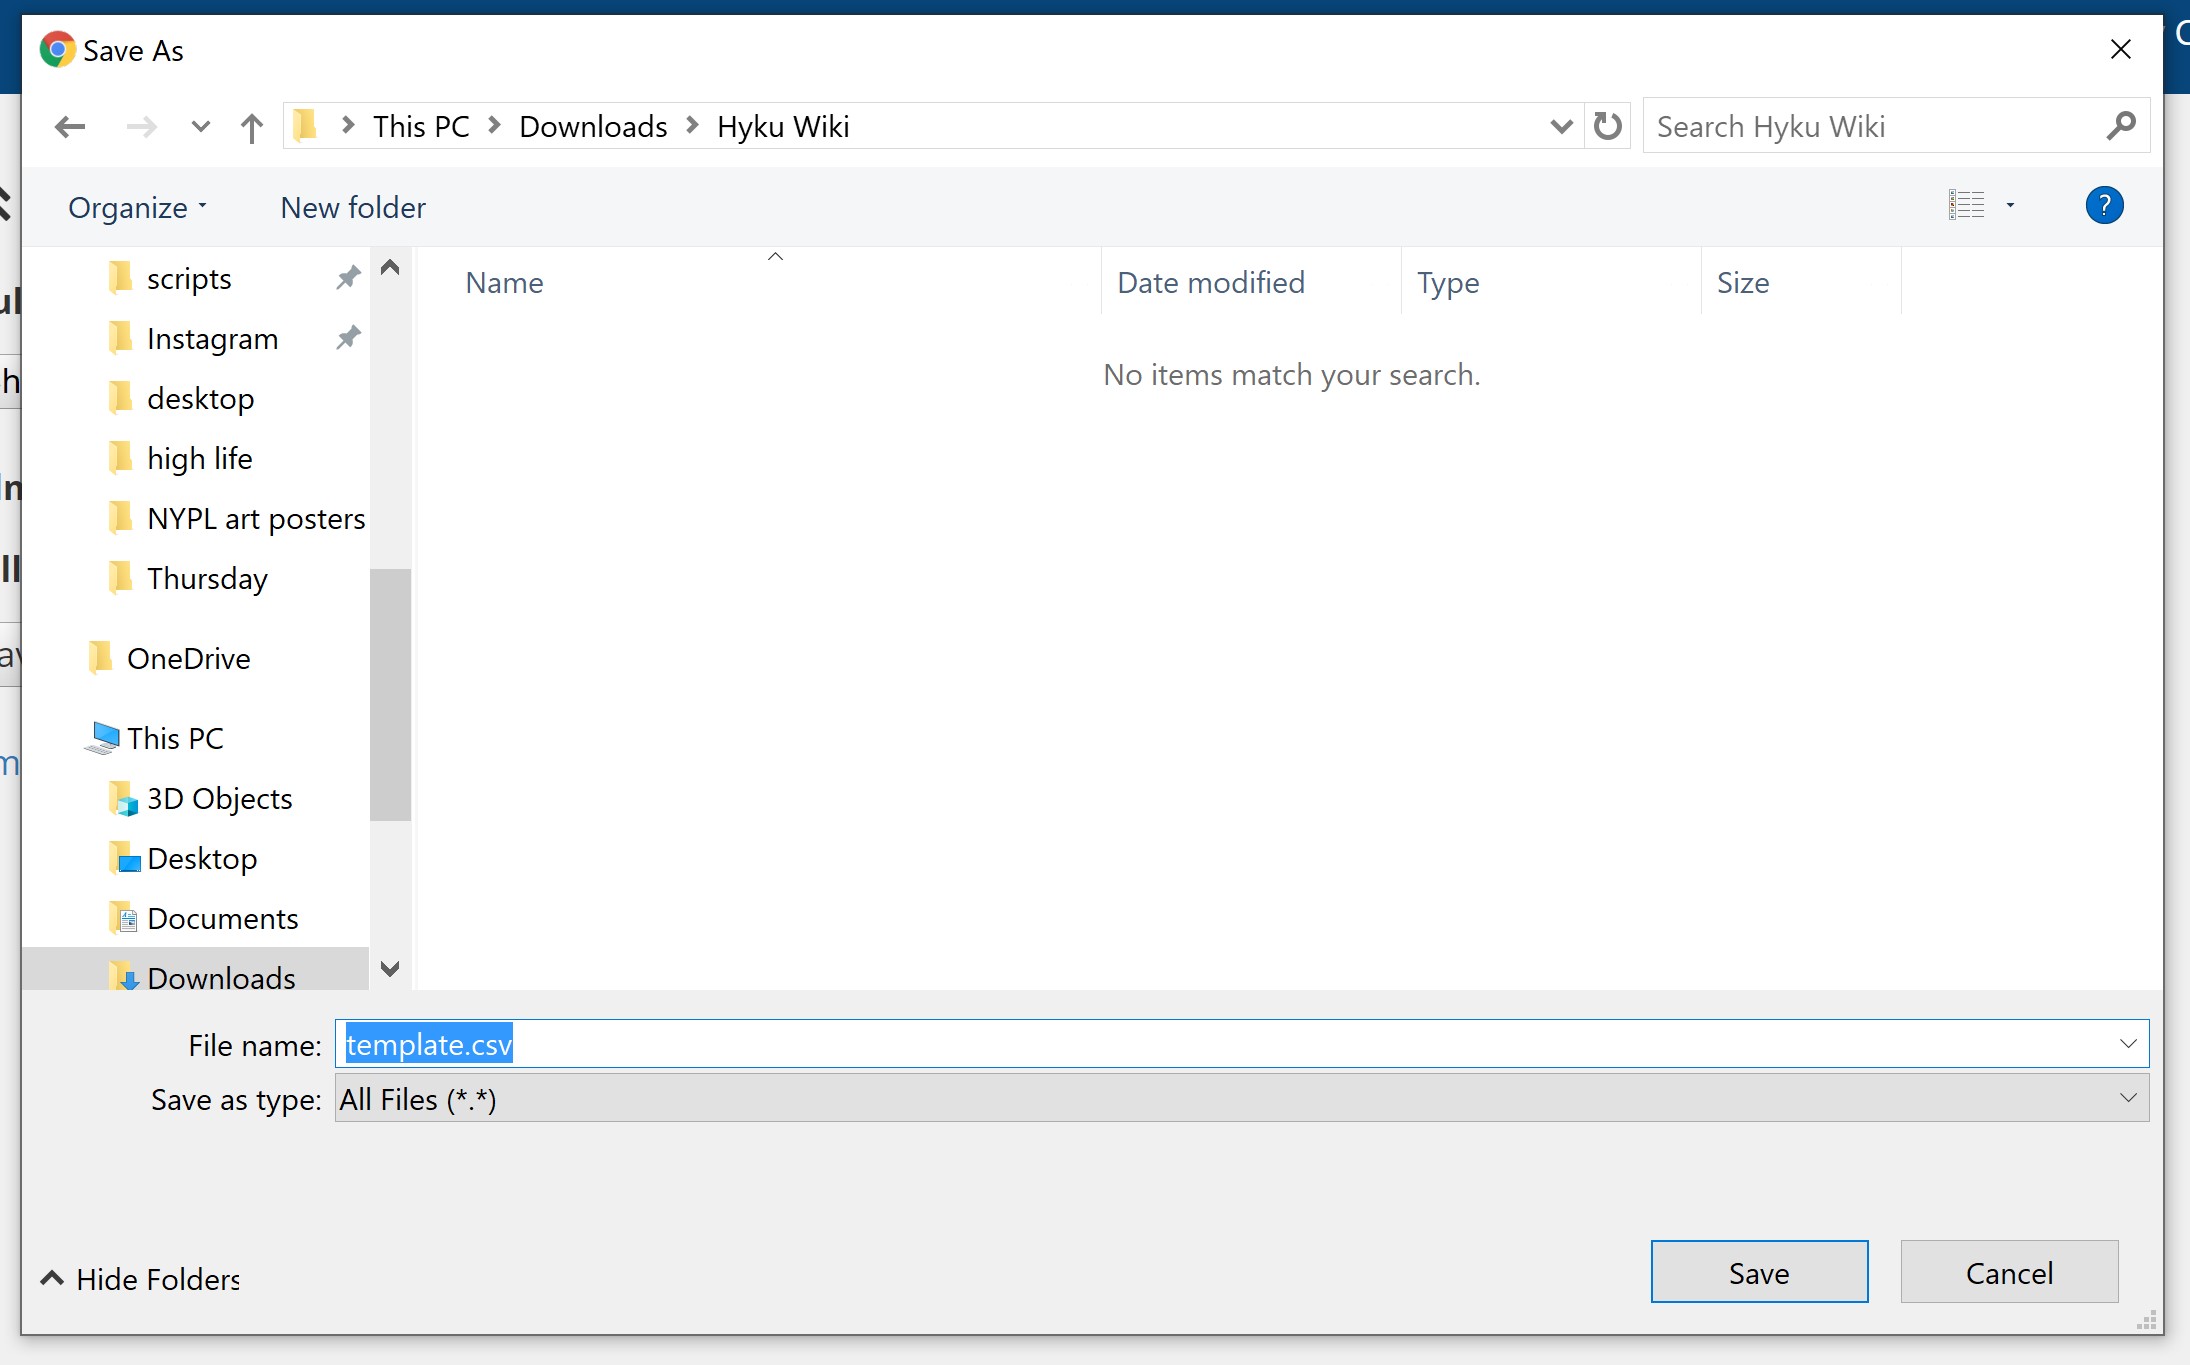Click New folder in toolbar
This screenshot has height=1365, width=2190.
coord(353,207)
